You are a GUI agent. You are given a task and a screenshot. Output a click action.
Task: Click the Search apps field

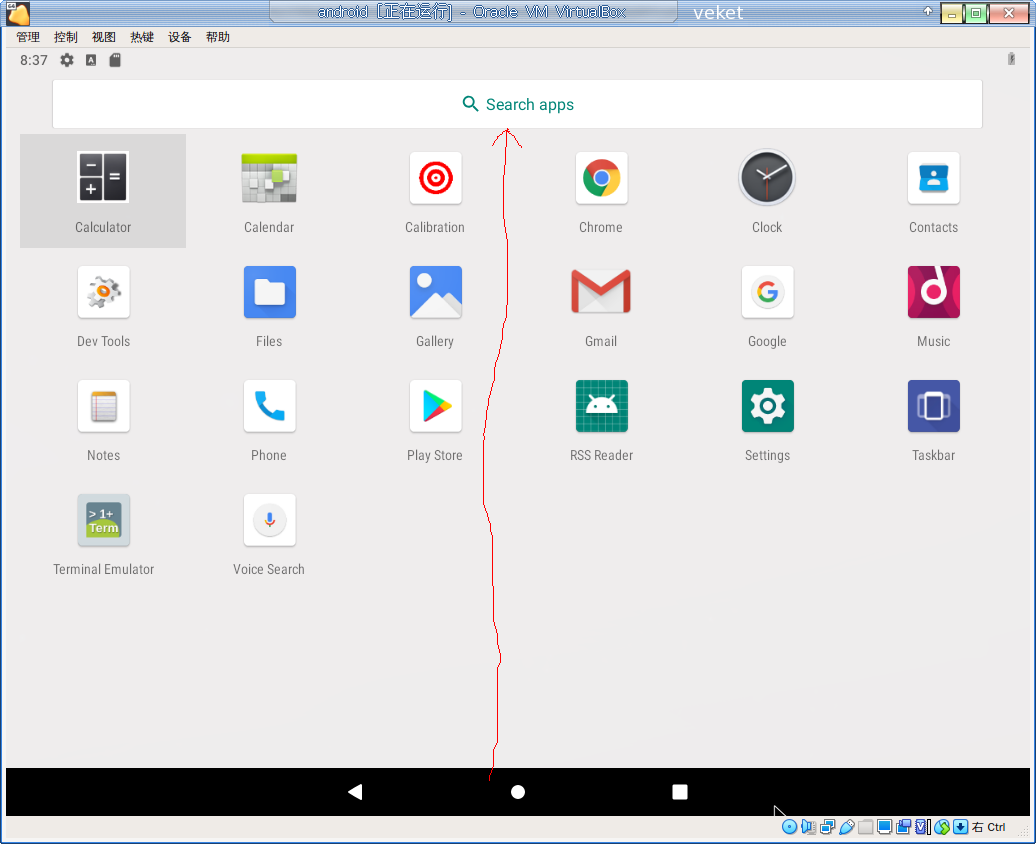(x=517, y=104)
